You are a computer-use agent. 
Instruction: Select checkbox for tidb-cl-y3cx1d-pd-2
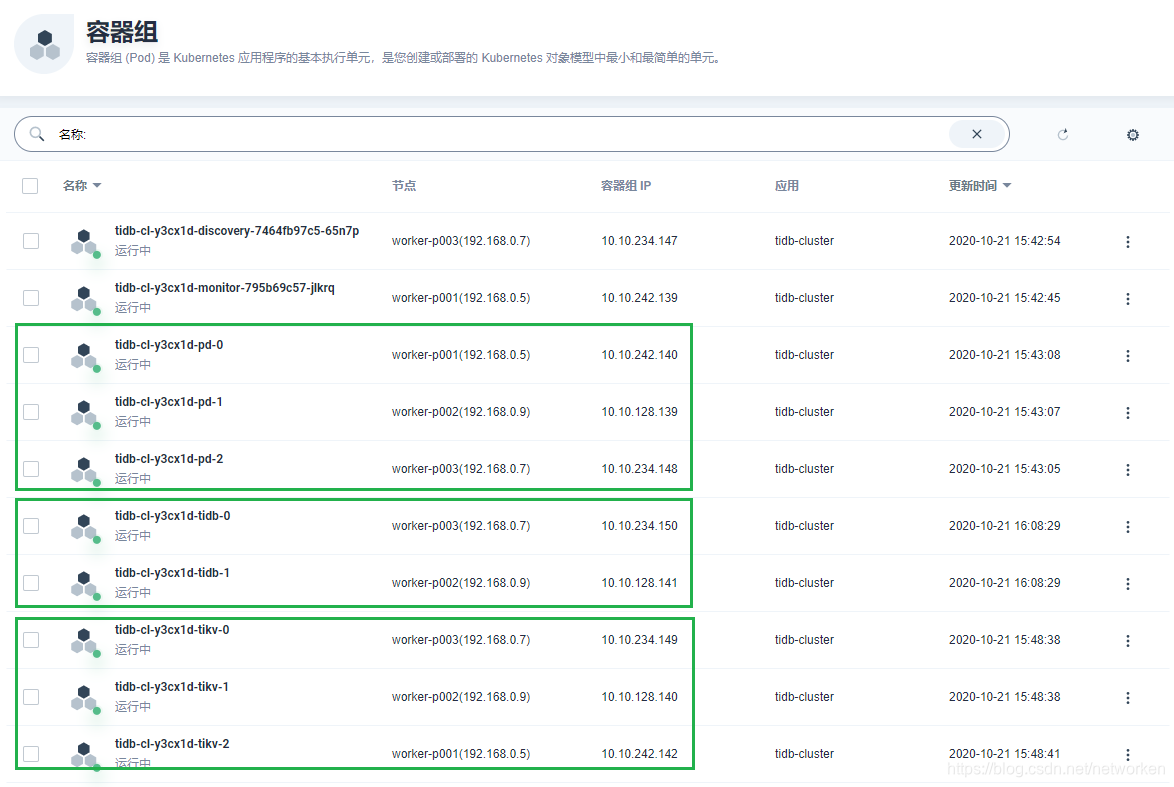[31, 469]
